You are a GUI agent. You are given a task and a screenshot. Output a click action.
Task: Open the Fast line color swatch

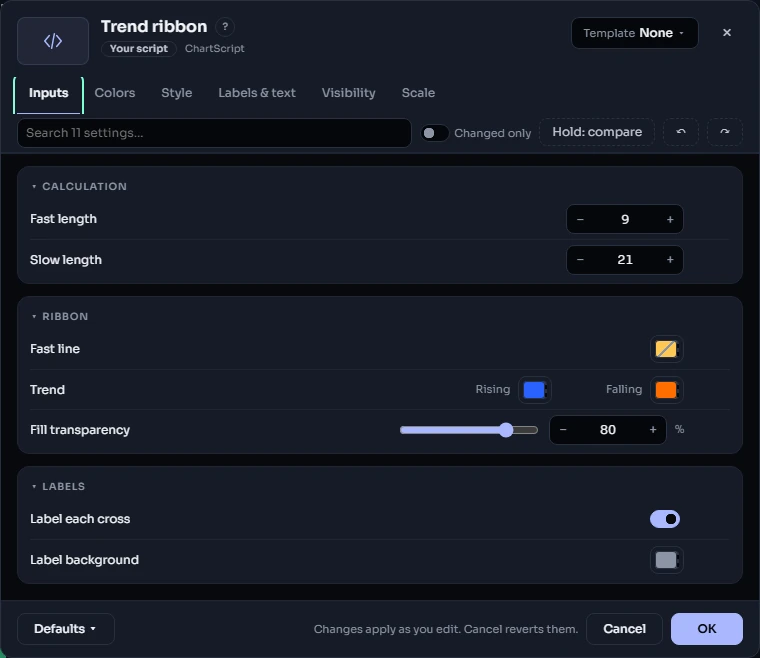666,349
